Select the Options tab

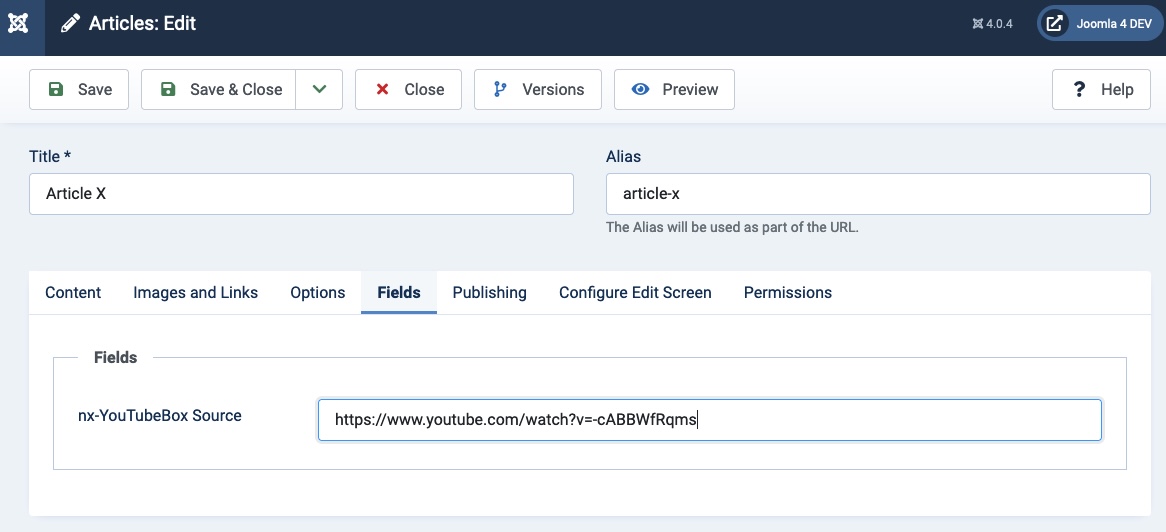tap(318, 292)
